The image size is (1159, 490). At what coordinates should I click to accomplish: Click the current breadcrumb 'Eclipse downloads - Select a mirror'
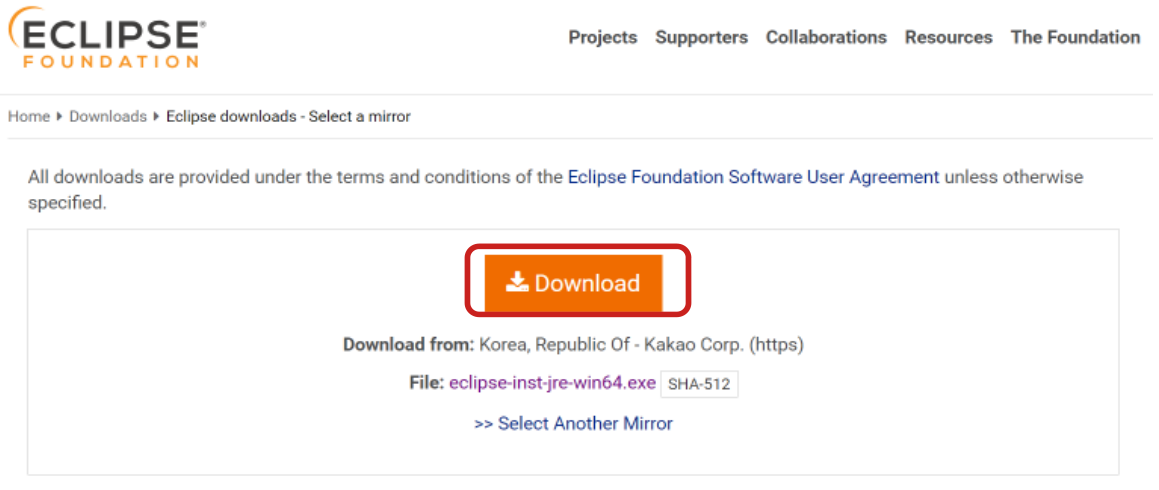288,117
